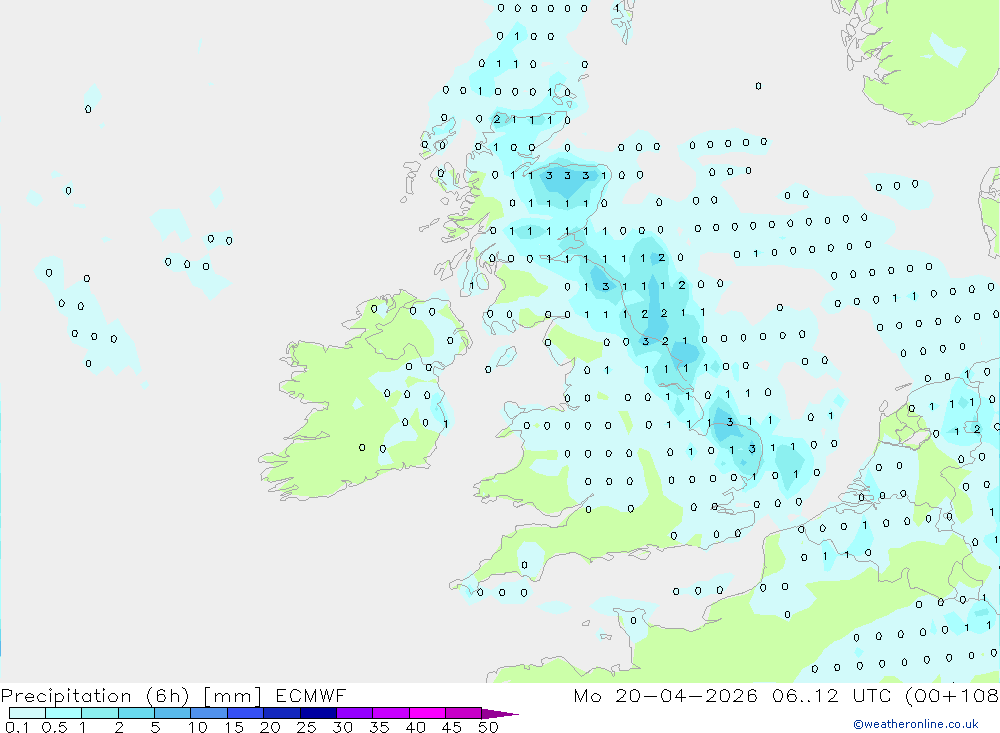1000x733 pixels.
Task: Pick the 1–2 mm legend color swatch
Action: pos(100,713)
